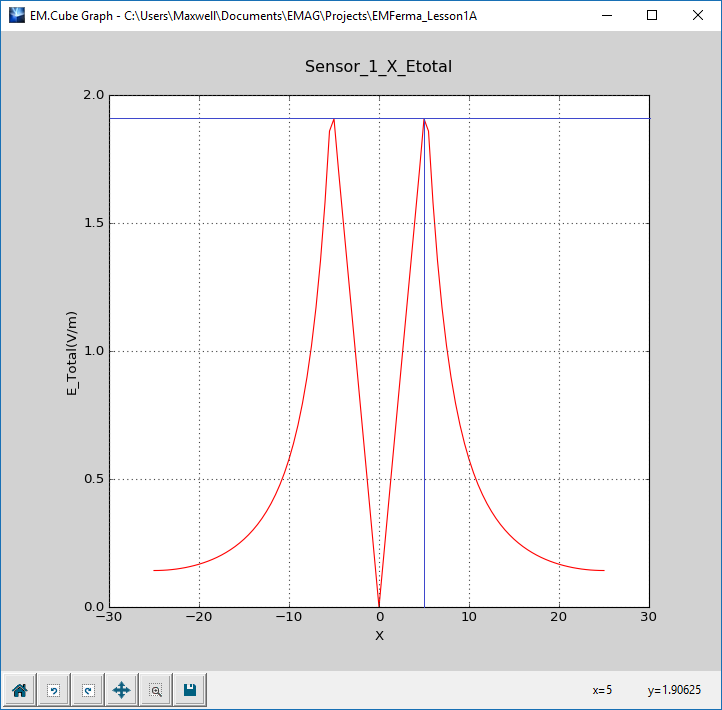Close the EM.Cube Graph window

[698, 15]
